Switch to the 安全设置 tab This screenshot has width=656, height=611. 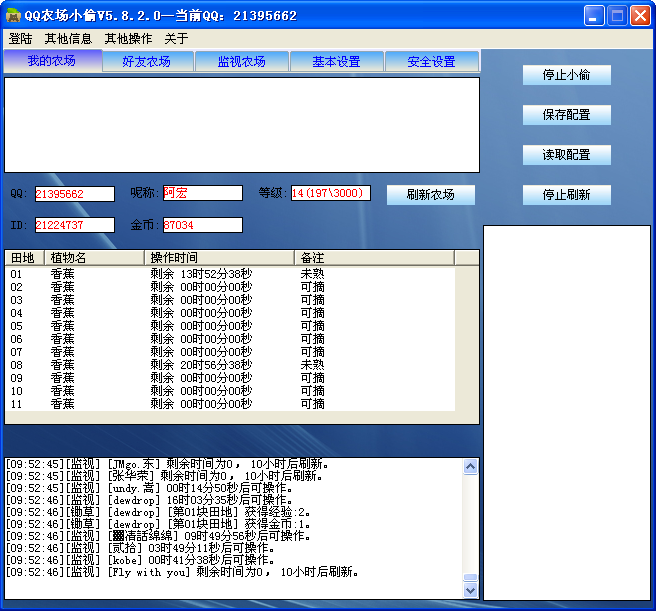(x=431, y=62)
